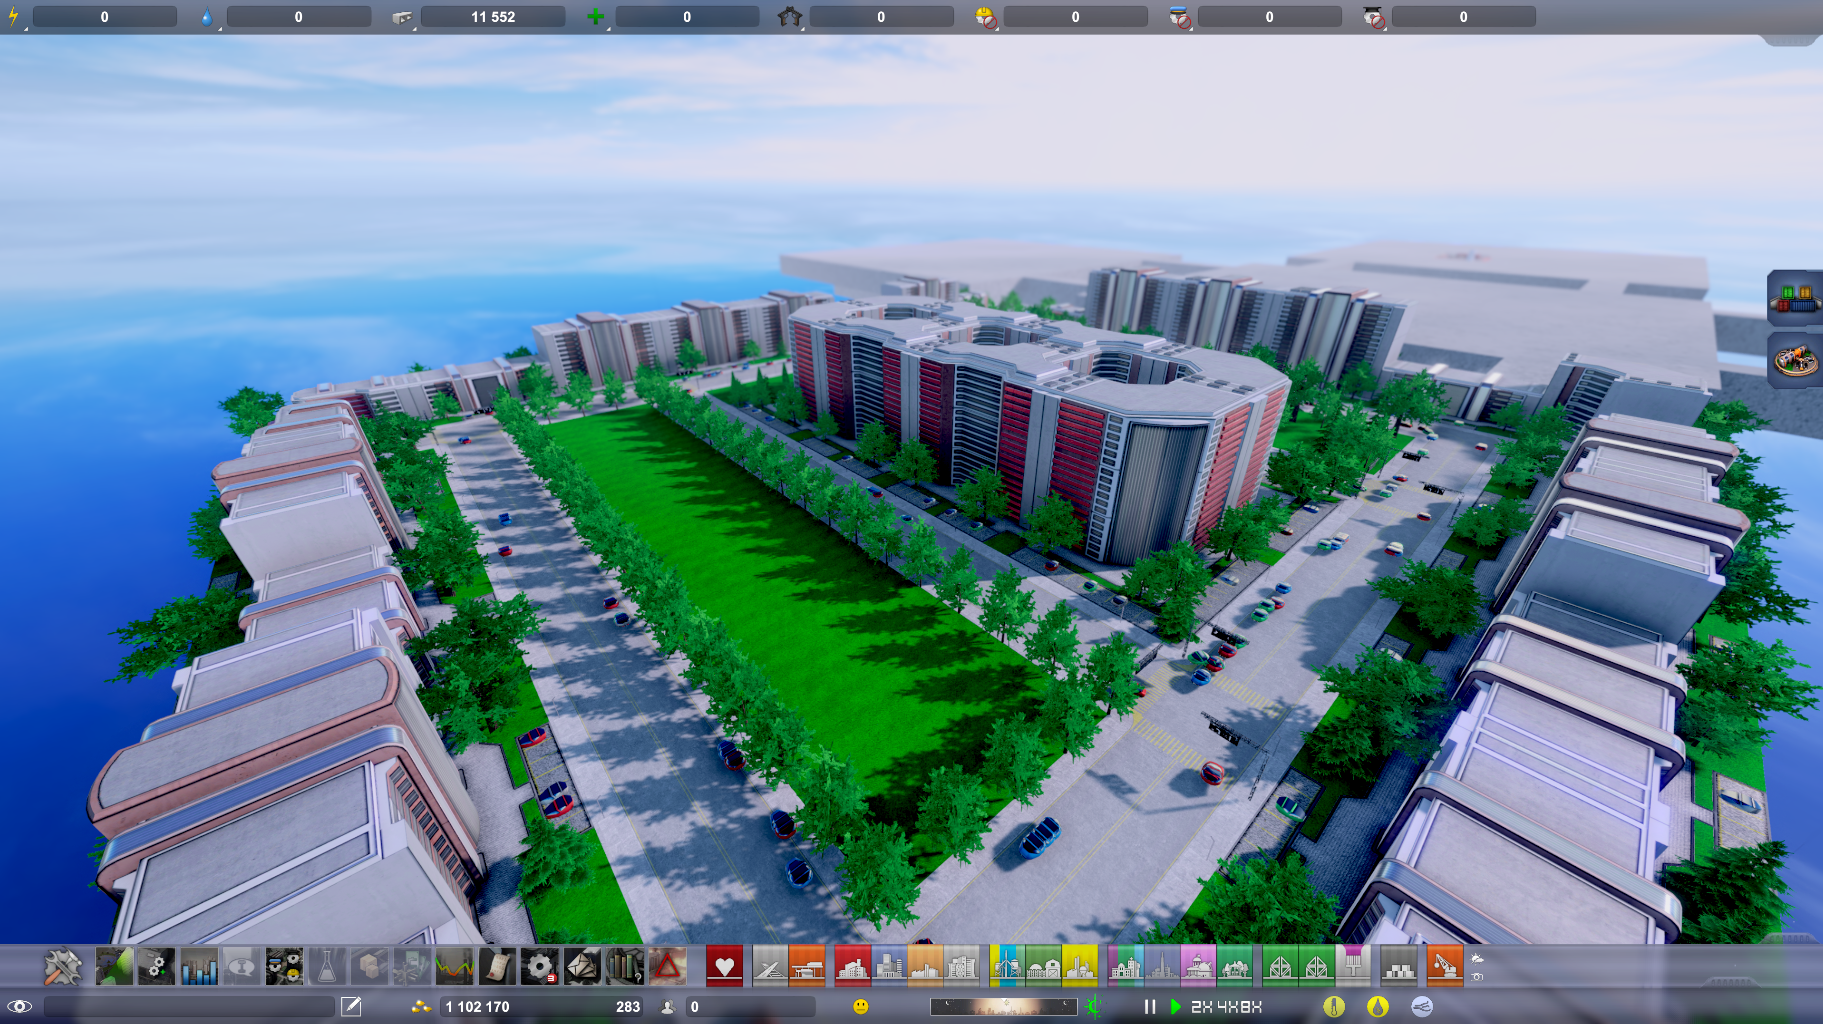The image size is (1823, 1024).
Task: Open the envelope messages icon
Action: (x=582, y=967)
